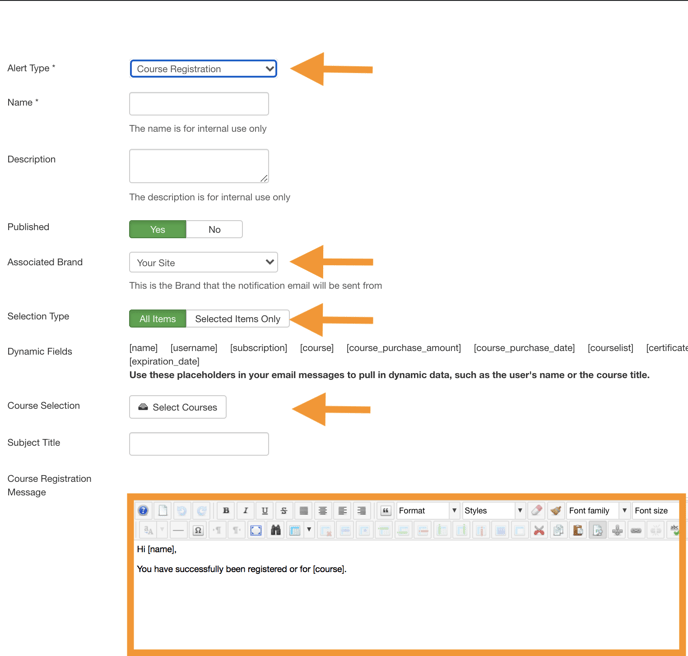Expand the table icon dropdown arrow
The height and width of the screenshot is (656, 688).
coord(309,530)
